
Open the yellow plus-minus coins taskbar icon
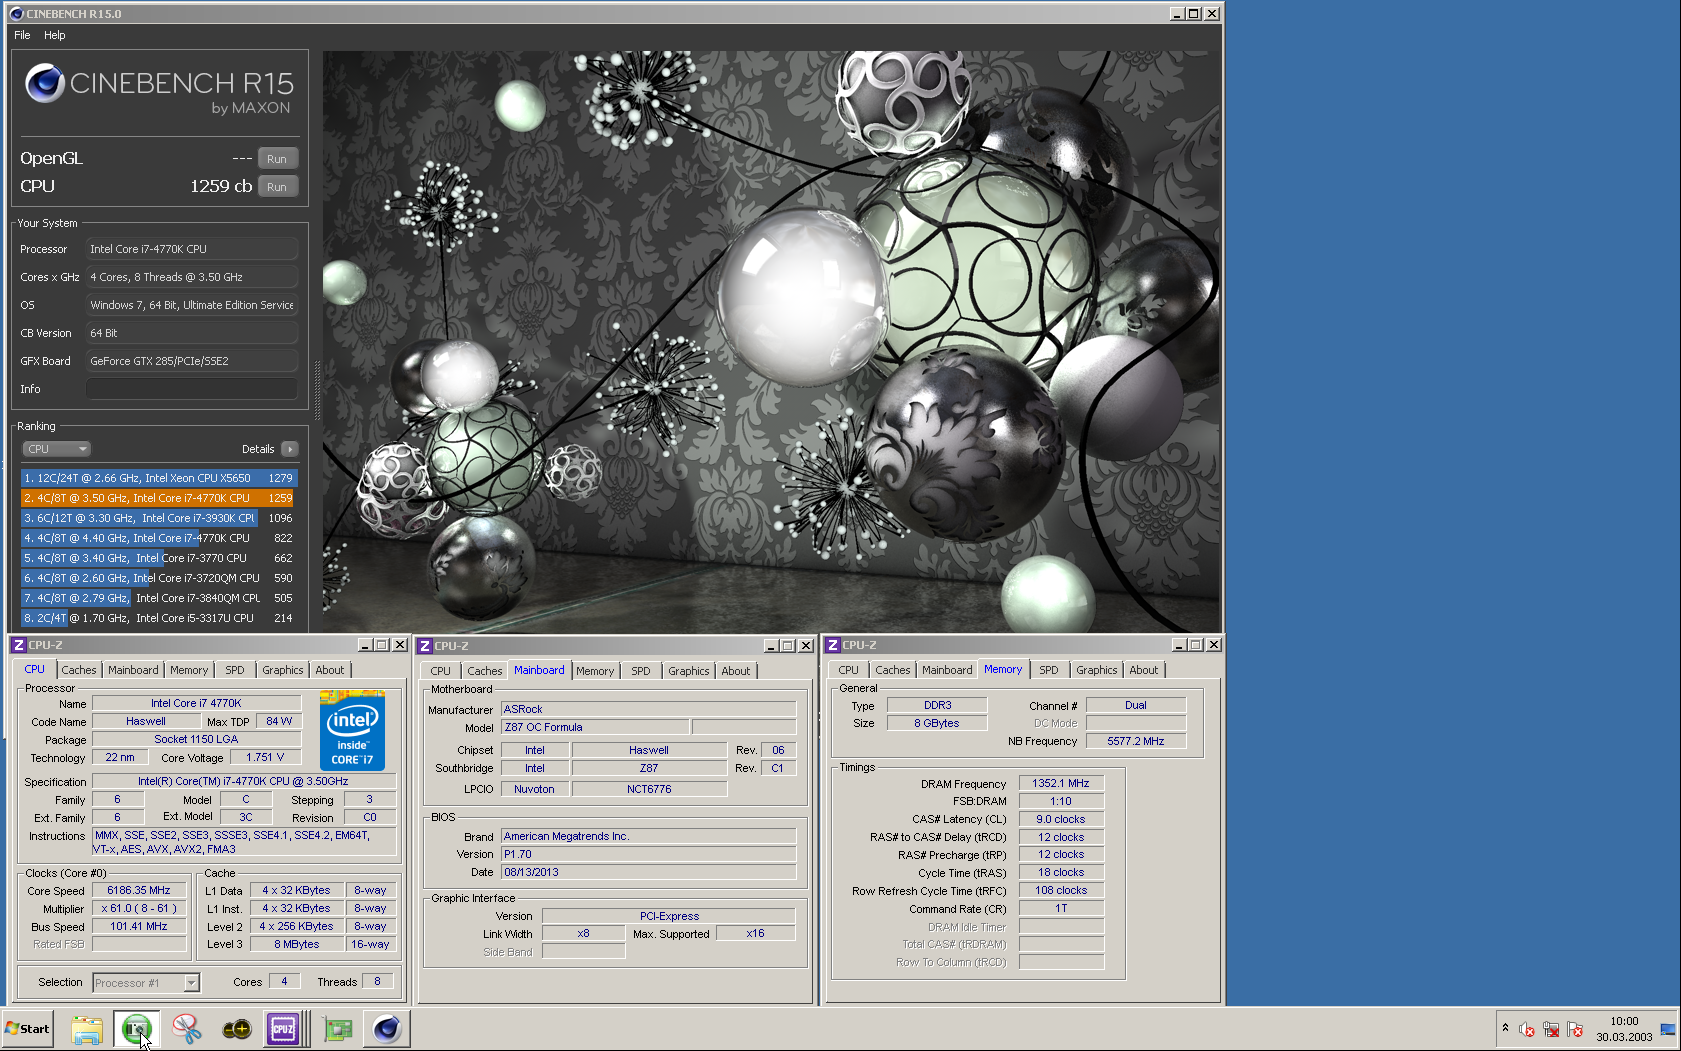pos(237,1029)
